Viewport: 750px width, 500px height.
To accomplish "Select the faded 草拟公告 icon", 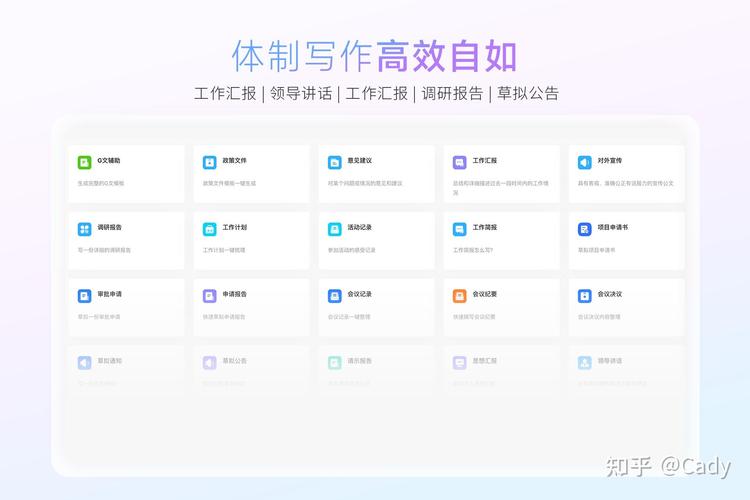I will [210, 363].
